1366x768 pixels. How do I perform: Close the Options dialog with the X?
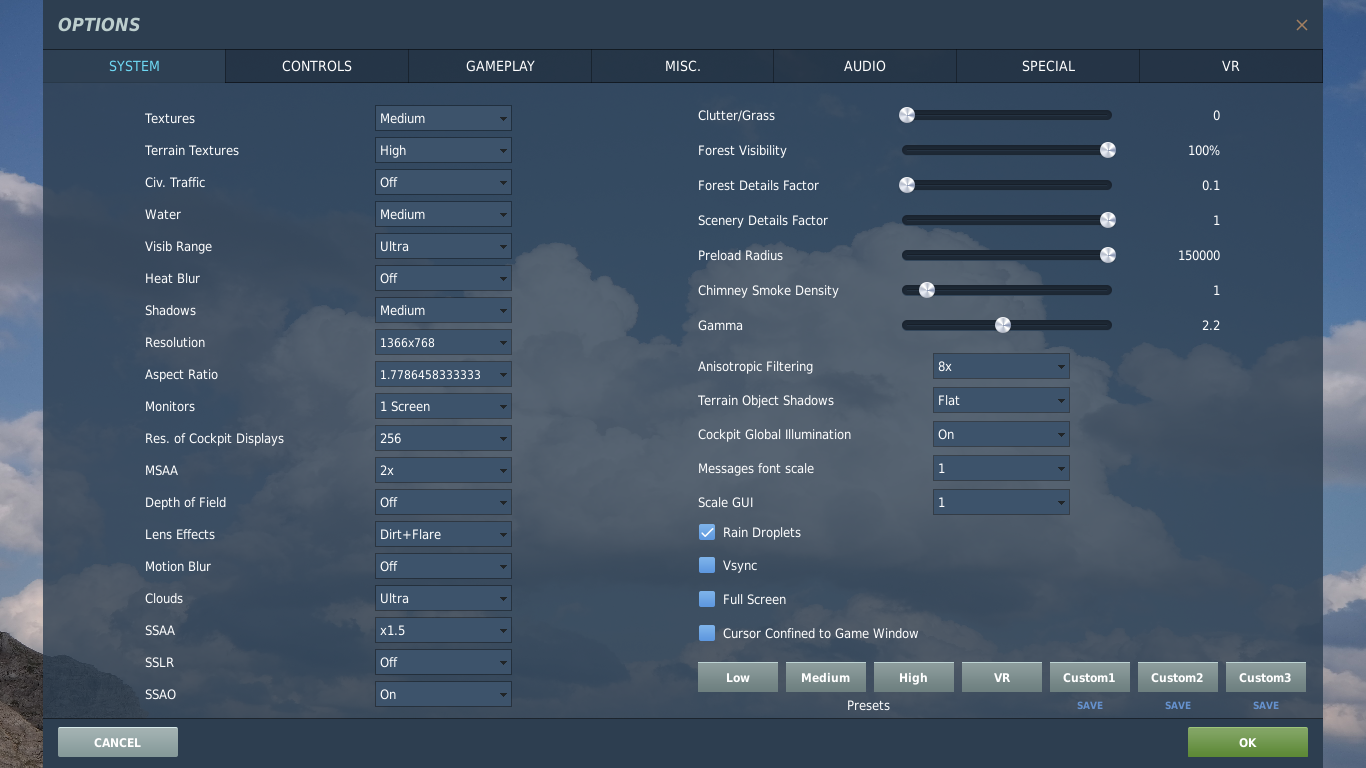coord(1301,25)
